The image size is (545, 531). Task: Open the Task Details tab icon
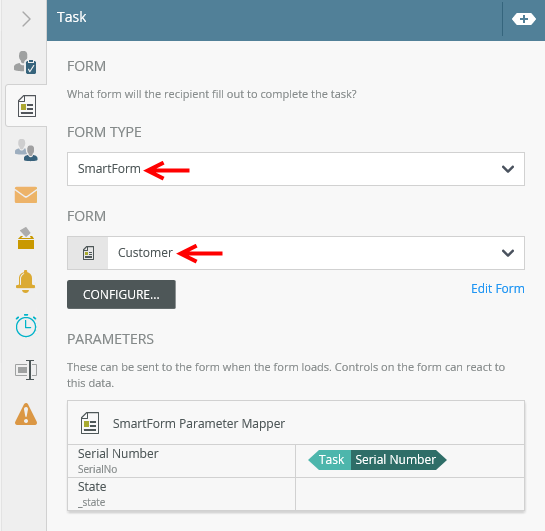25,63
